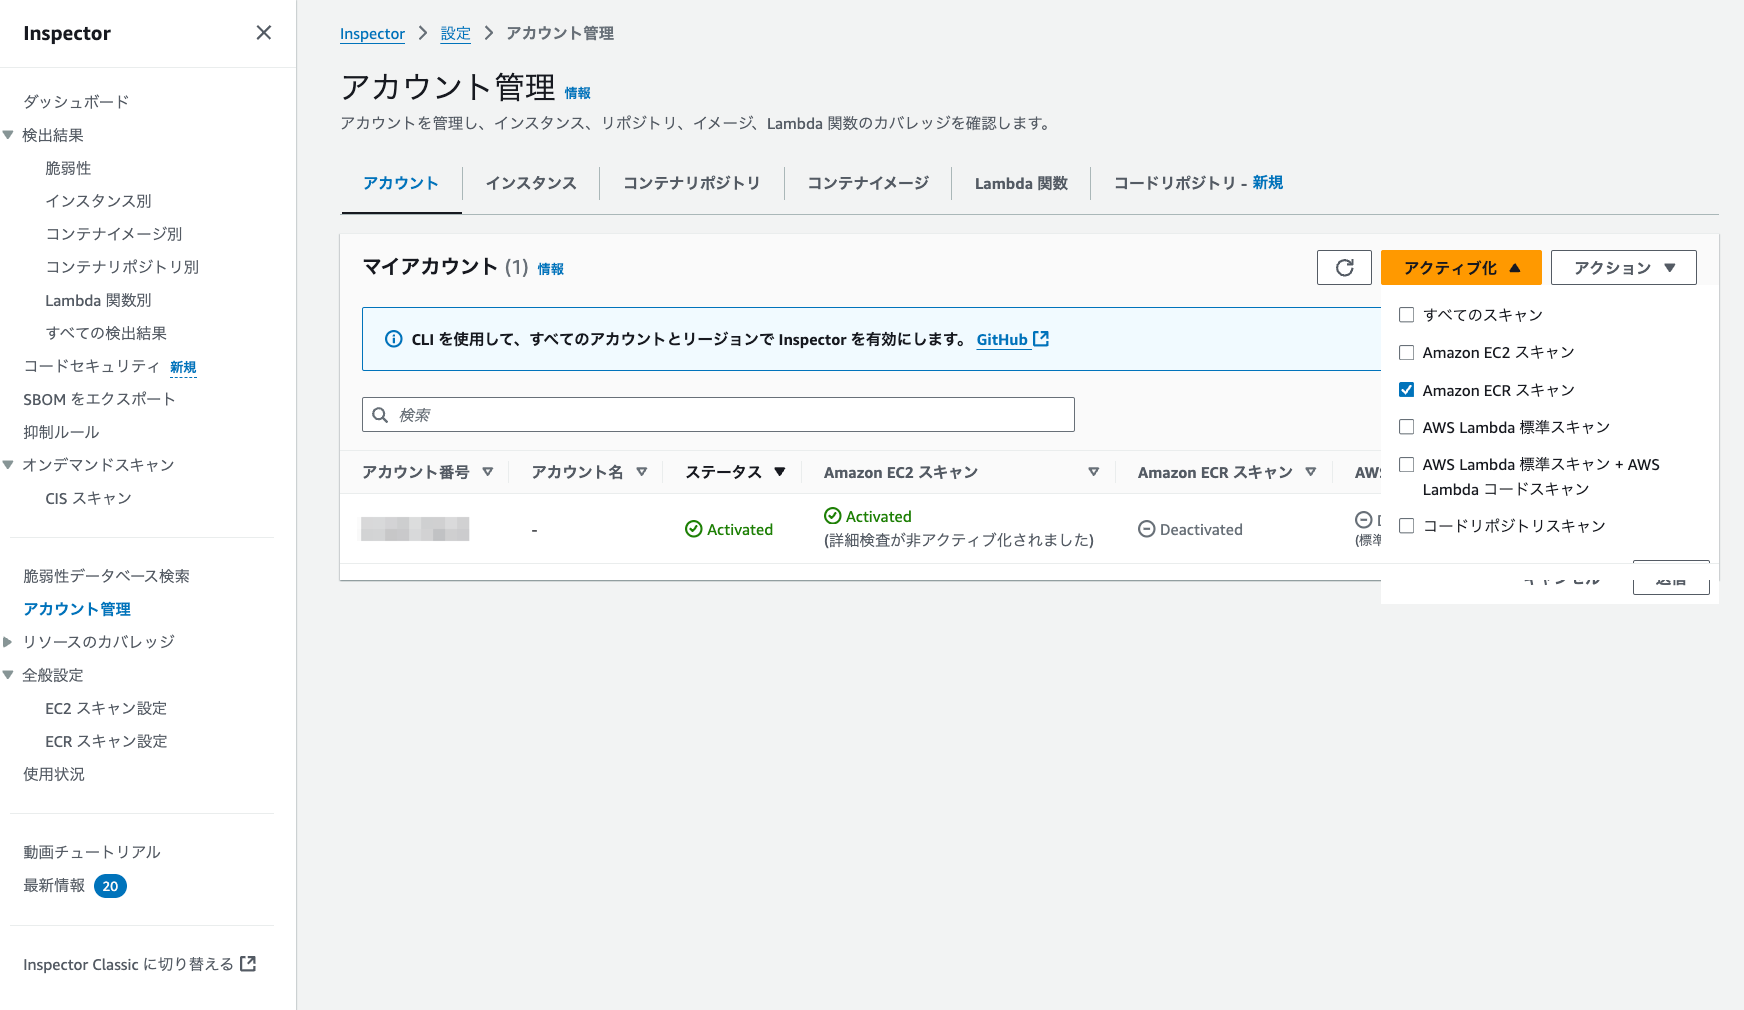Viewport: 1744px width, 1010px height.
Task: Open コンテナイメージ別 in sidebar
Action: tap(114, 234)
